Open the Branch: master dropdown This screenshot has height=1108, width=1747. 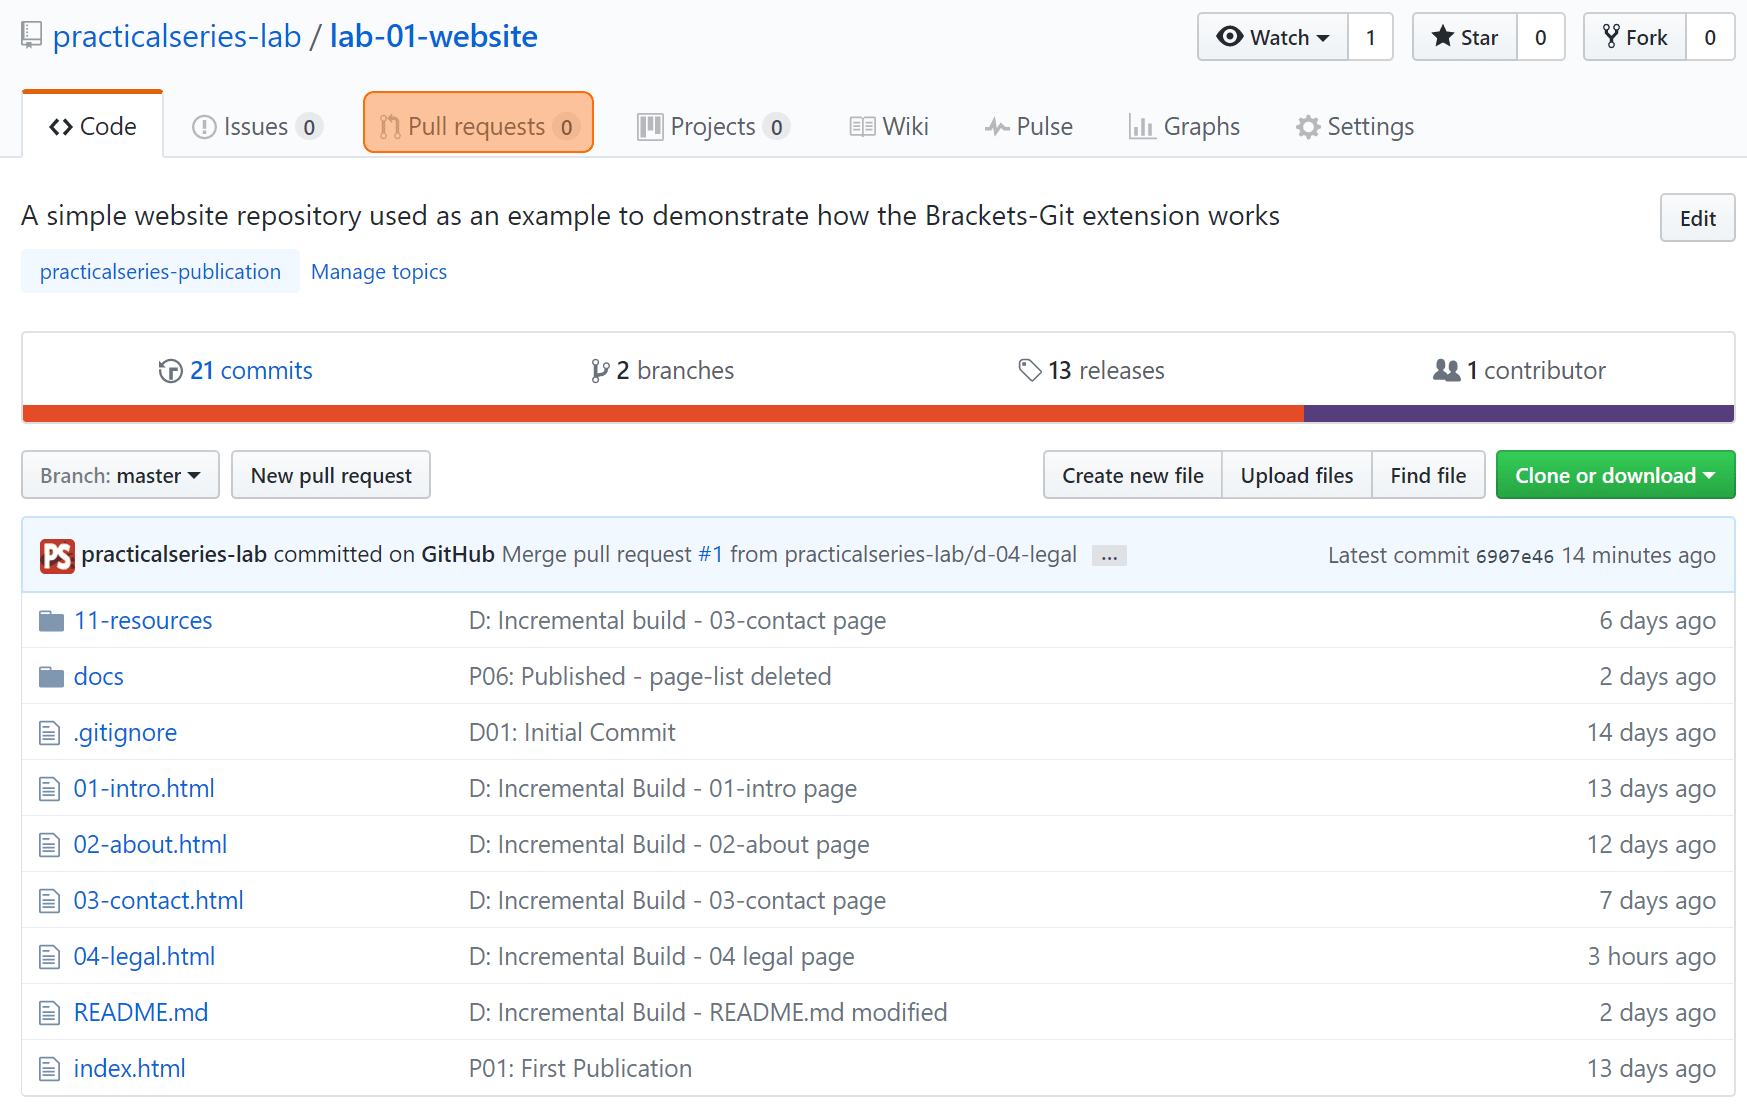pyautogui.click(x=120, y=475)
